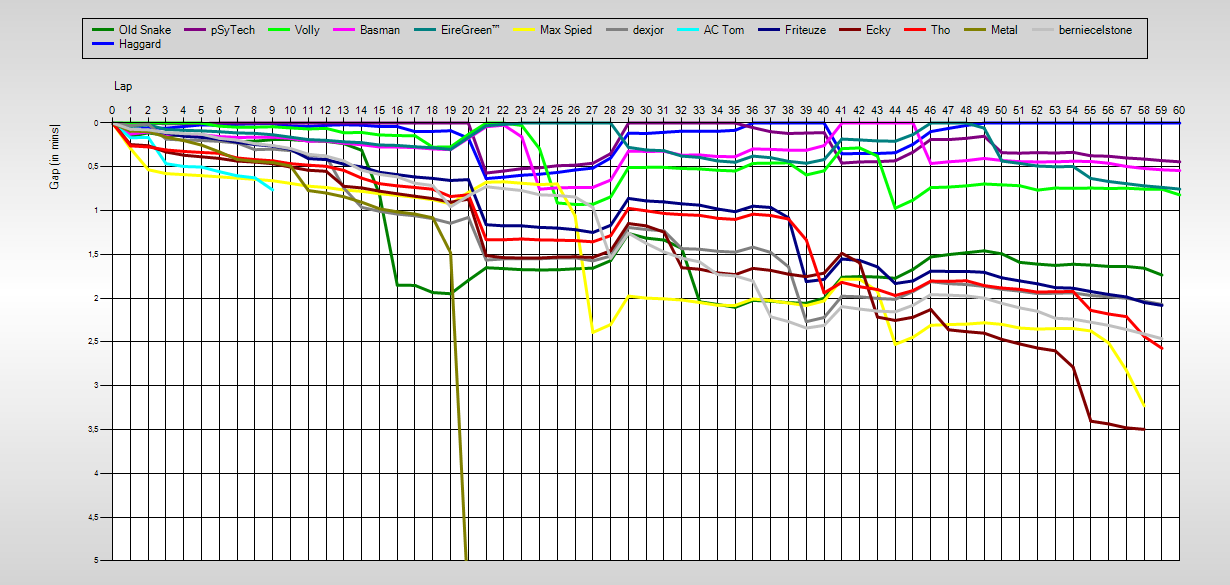The image size is (1230, 585).
Task: Select lap 28 on the lap axis
Action: 610,109
